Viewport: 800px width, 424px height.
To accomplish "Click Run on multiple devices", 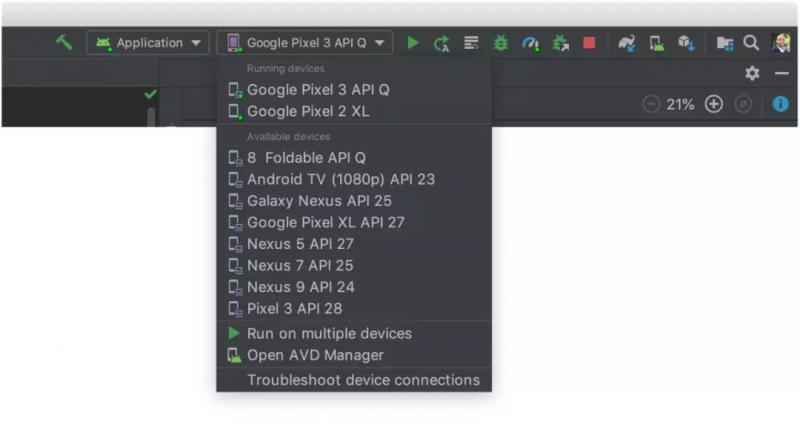I will pos(329,333).
